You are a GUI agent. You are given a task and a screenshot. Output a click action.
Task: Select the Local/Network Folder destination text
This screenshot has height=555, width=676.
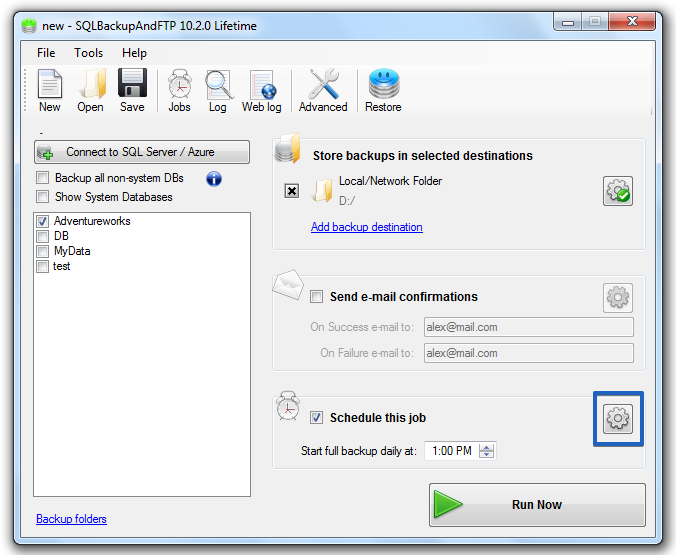pos(391,181)
